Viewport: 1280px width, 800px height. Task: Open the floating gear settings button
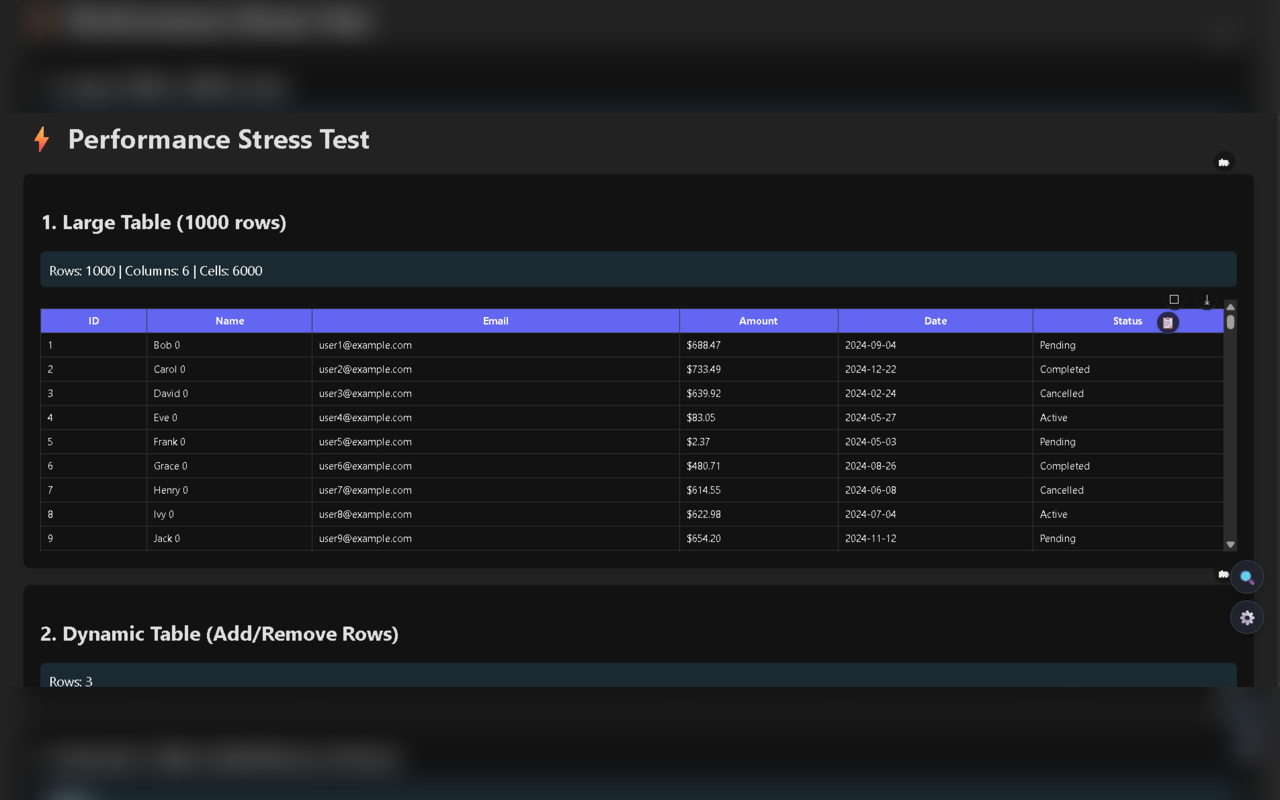pos(1247,618)
